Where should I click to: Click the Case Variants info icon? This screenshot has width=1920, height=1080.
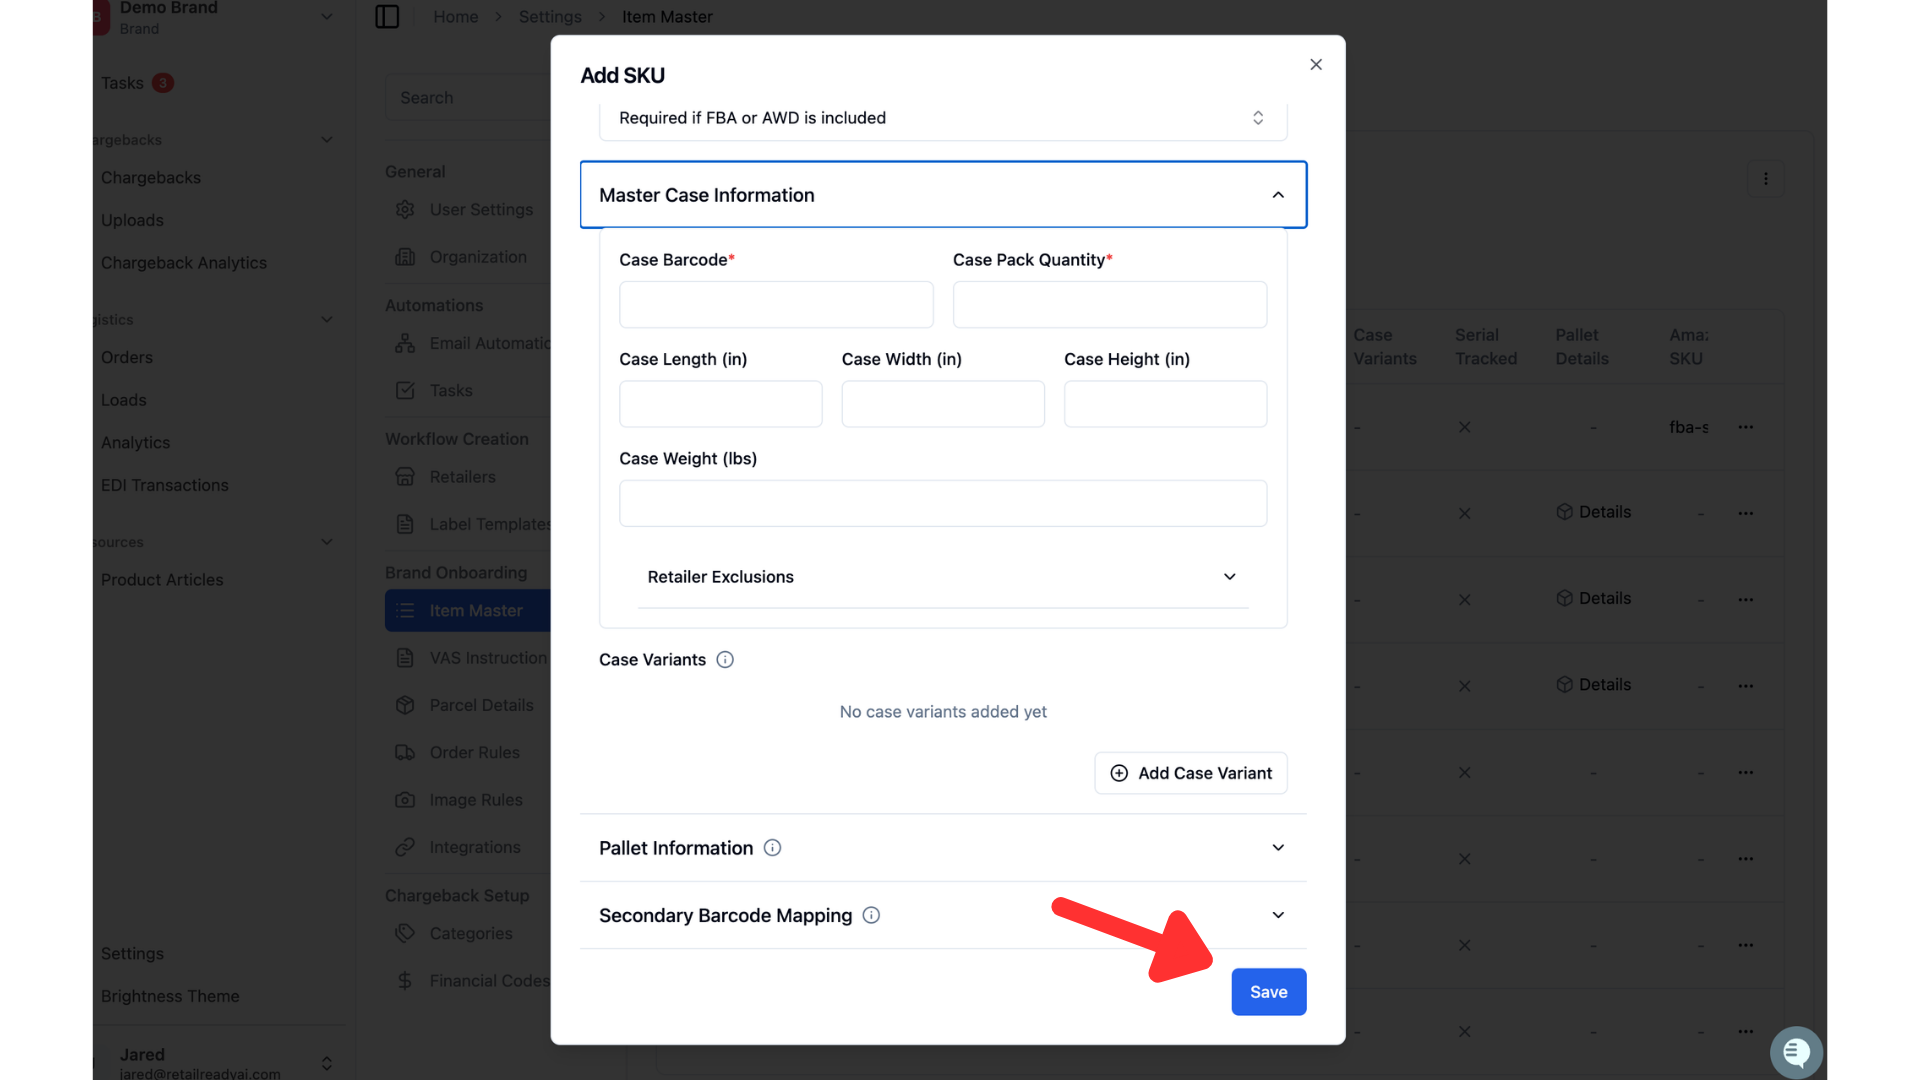[725, 660]
